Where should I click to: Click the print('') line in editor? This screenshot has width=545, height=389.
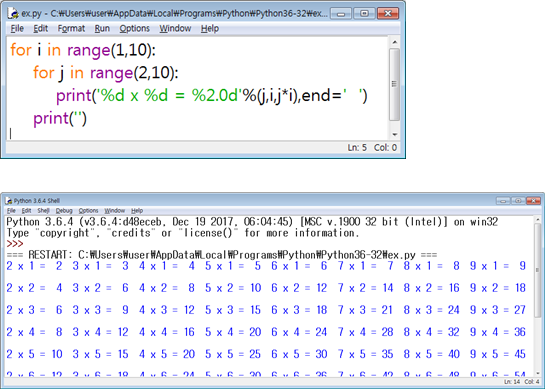pyautogui.click(x=60, y=119)
